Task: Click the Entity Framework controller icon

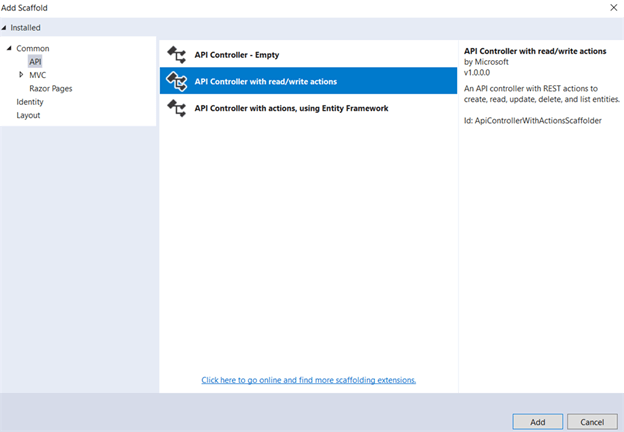Action: pos(177,108)
